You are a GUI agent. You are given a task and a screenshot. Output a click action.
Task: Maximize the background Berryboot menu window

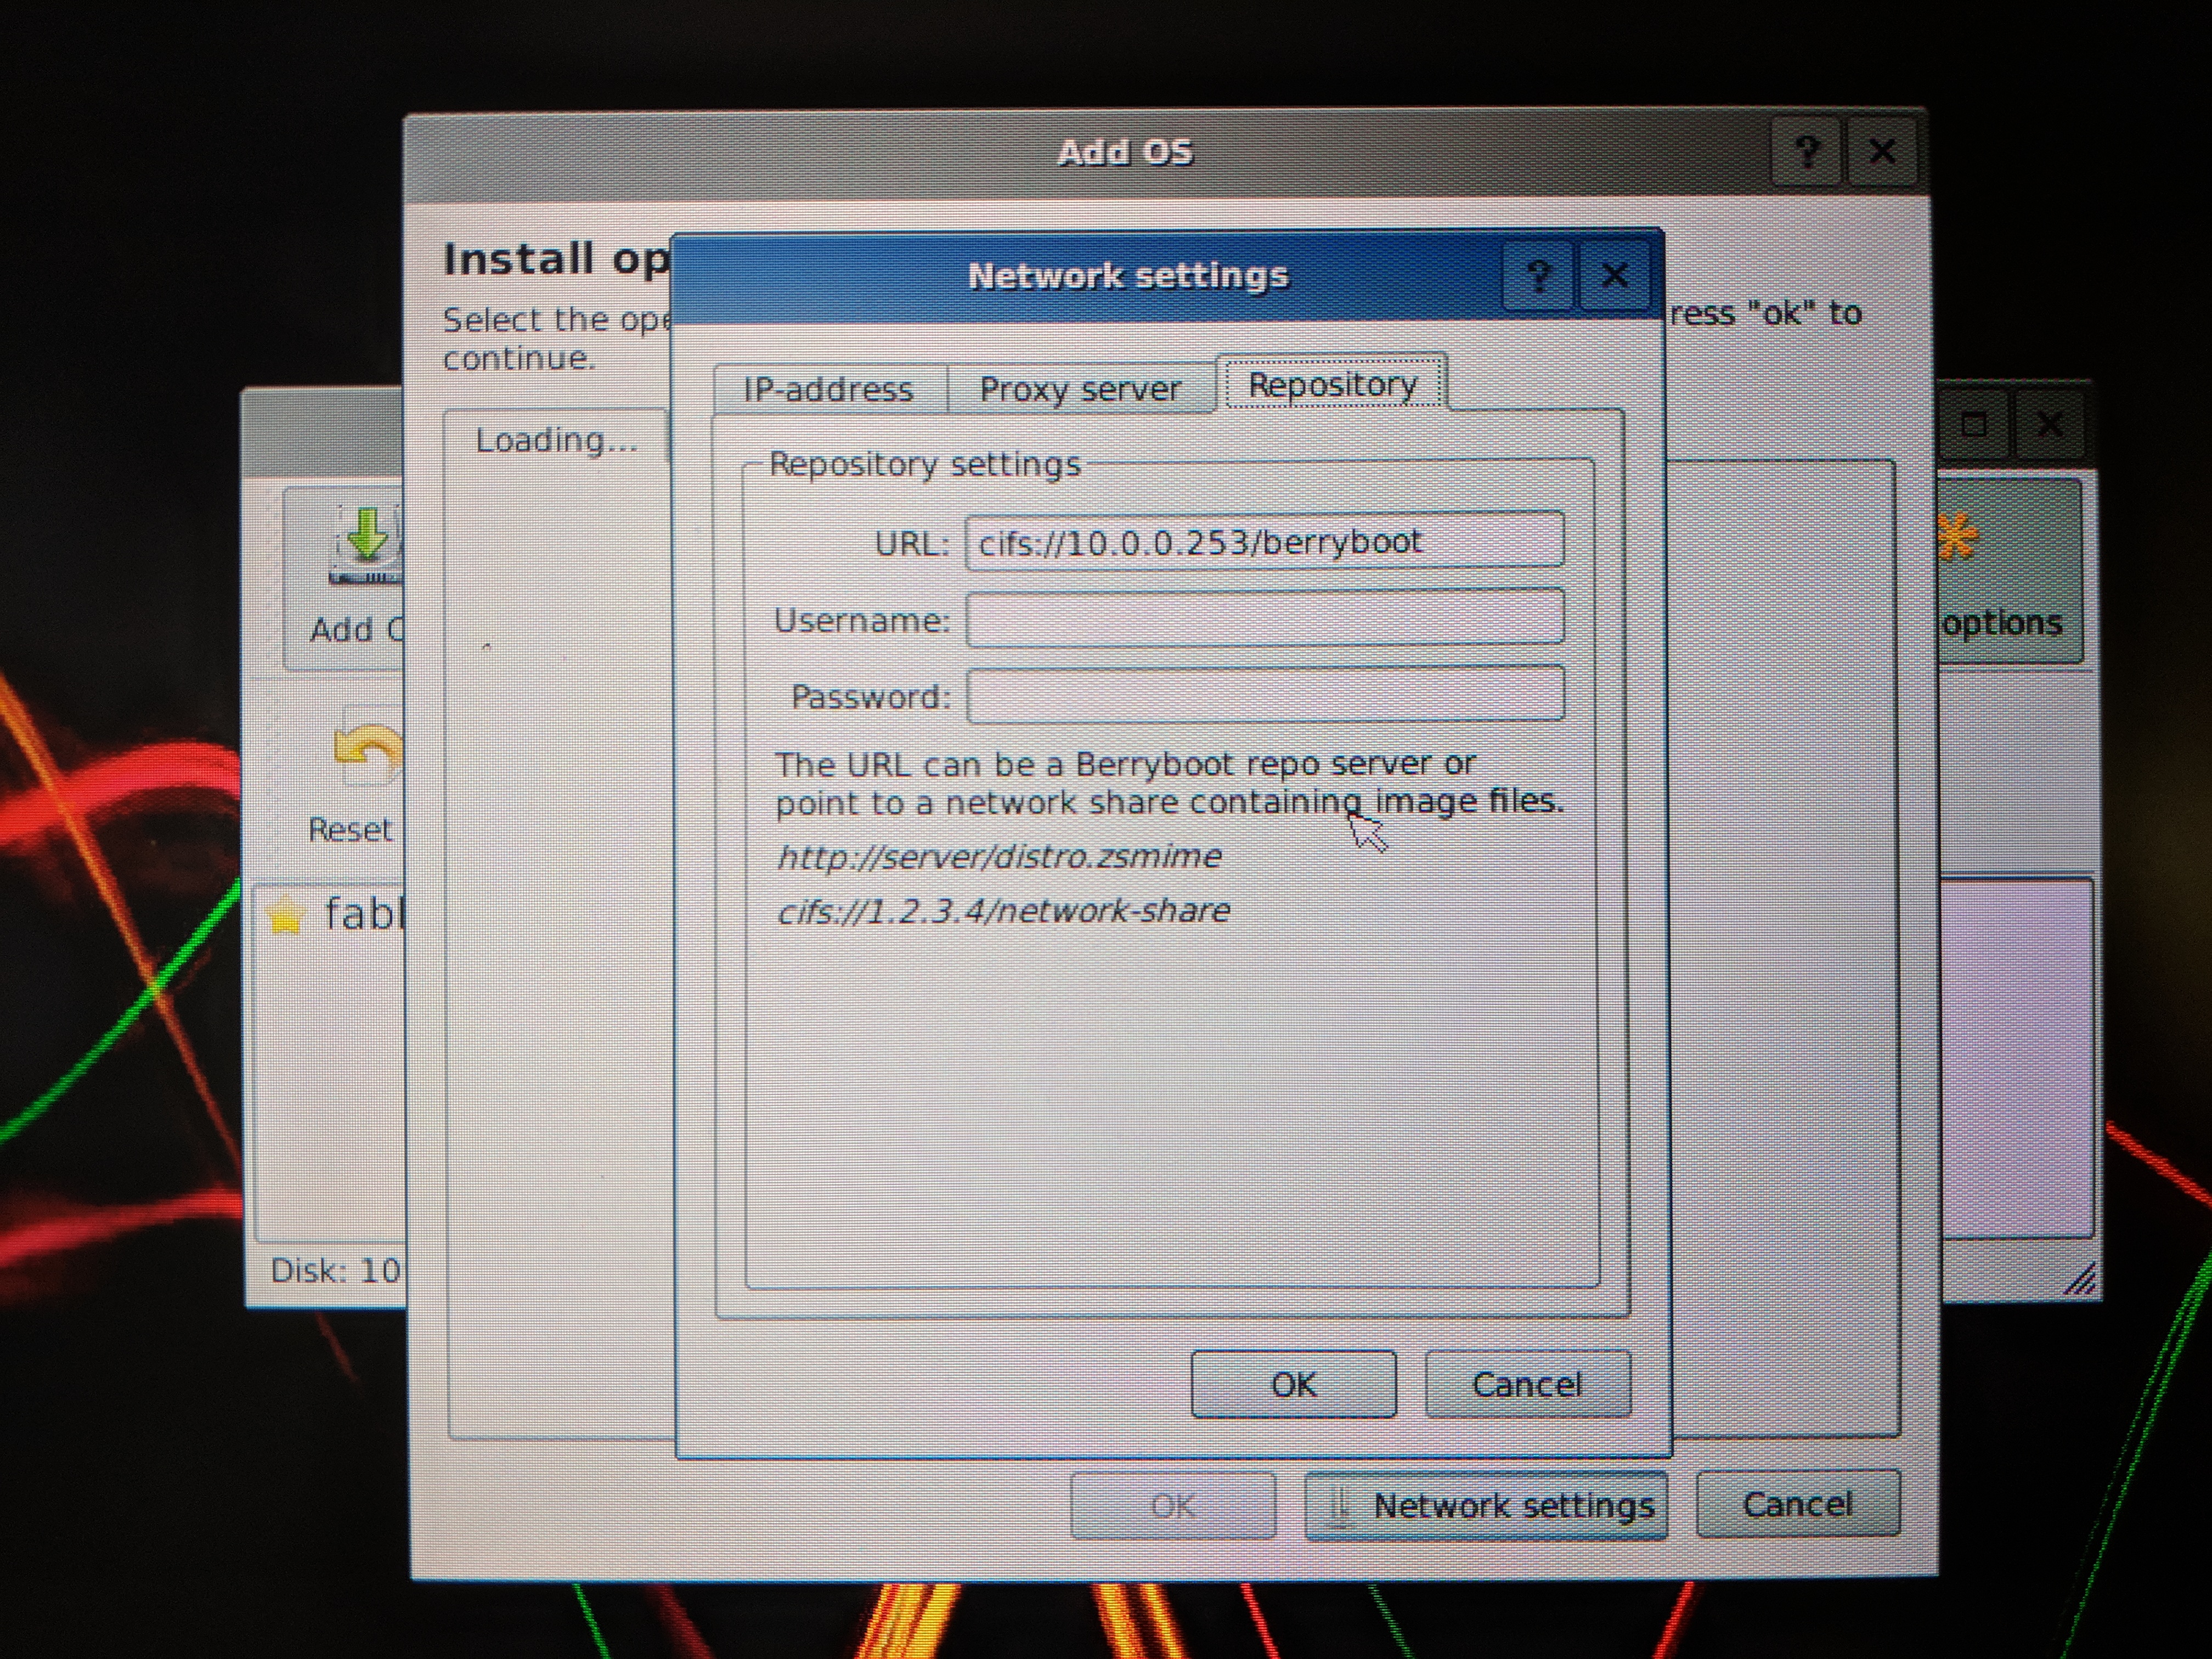[x=1973, y=425]
